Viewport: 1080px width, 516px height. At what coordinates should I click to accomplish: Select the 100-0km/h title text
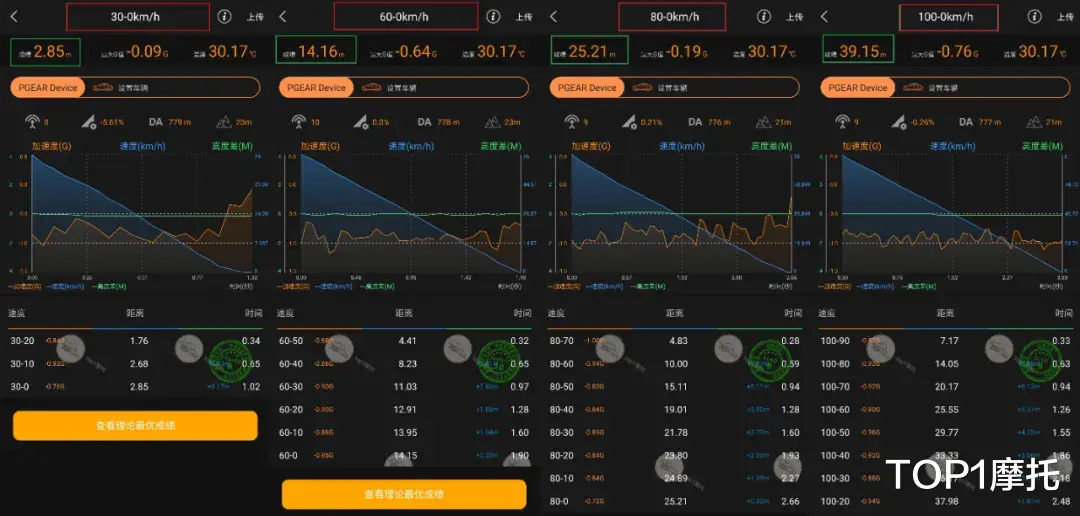click(946, 17)
